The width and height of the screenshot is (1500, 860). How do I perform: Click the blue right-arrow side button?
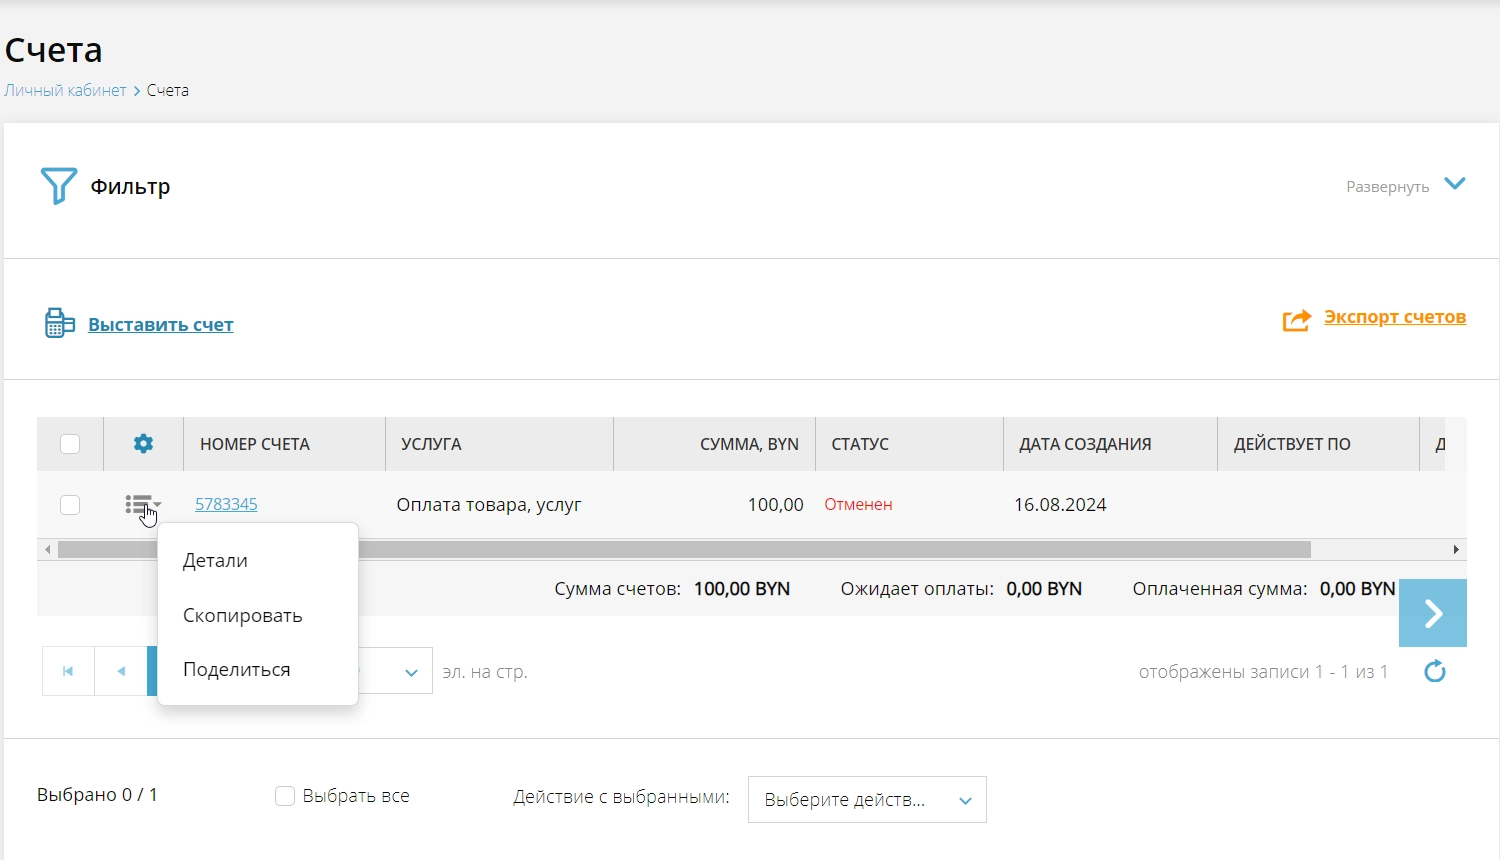pos(1433,613)
